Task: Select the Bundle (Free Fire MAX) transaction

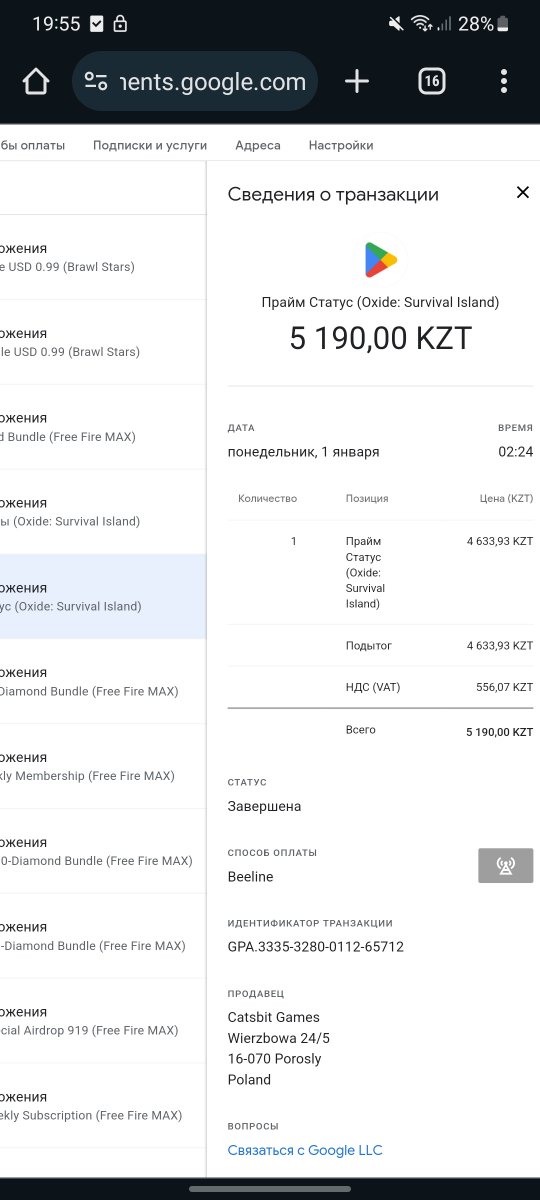Action: [103, 427]
